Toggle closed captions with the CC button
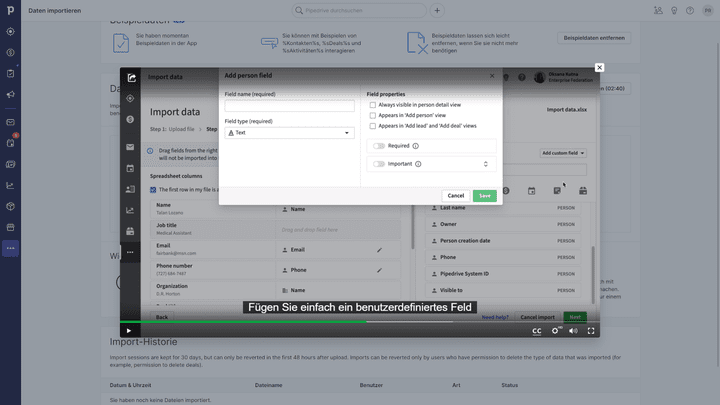 536,331
